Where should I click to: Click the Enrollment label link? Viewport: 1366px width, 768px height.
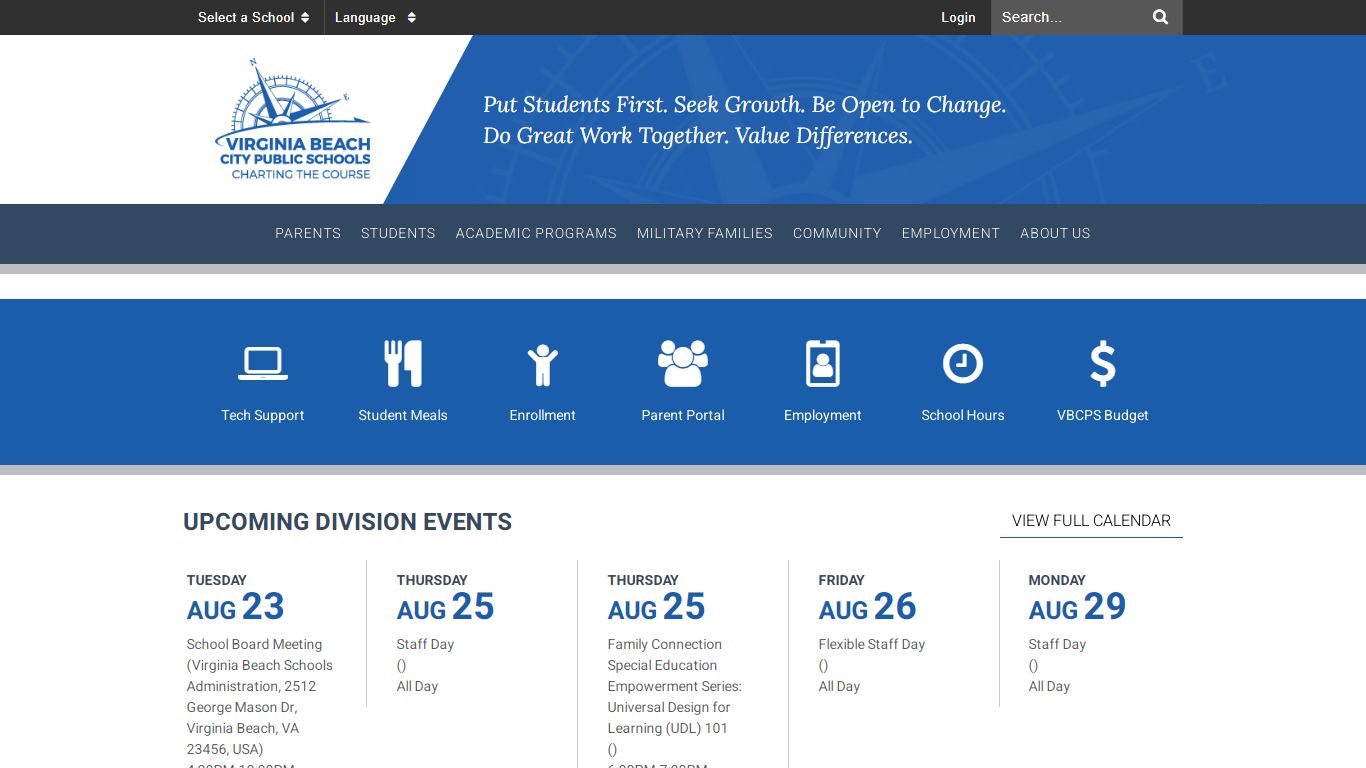(x=543, y=415)
